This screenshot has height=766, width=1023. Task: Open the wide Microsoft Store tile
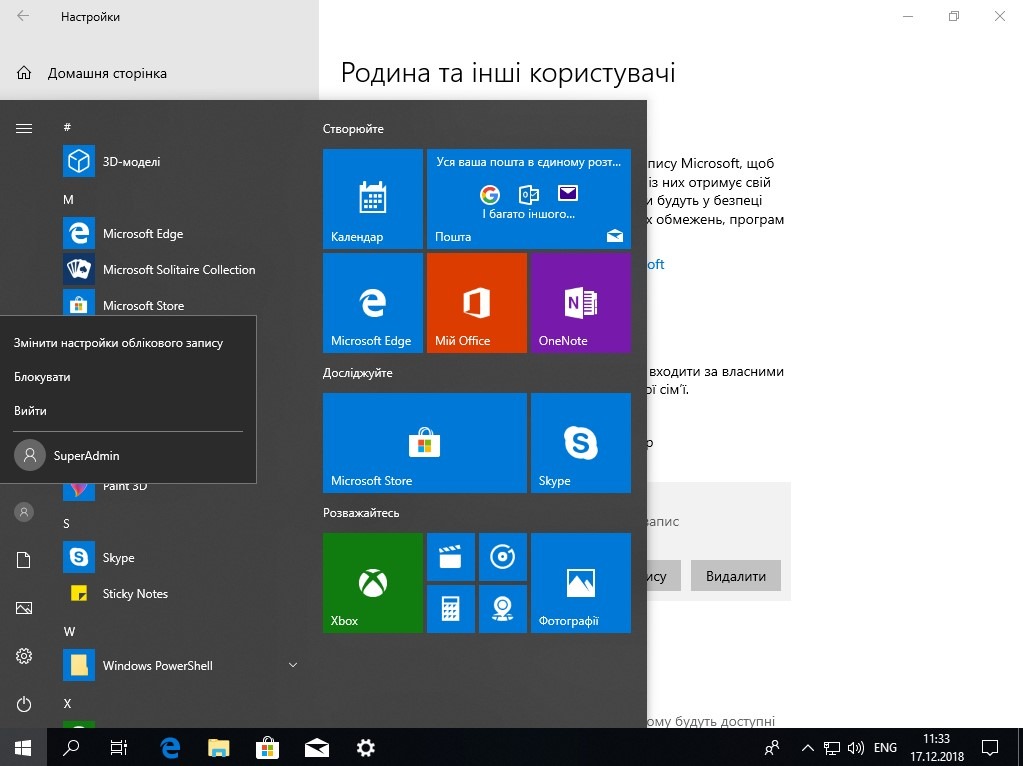425,442
